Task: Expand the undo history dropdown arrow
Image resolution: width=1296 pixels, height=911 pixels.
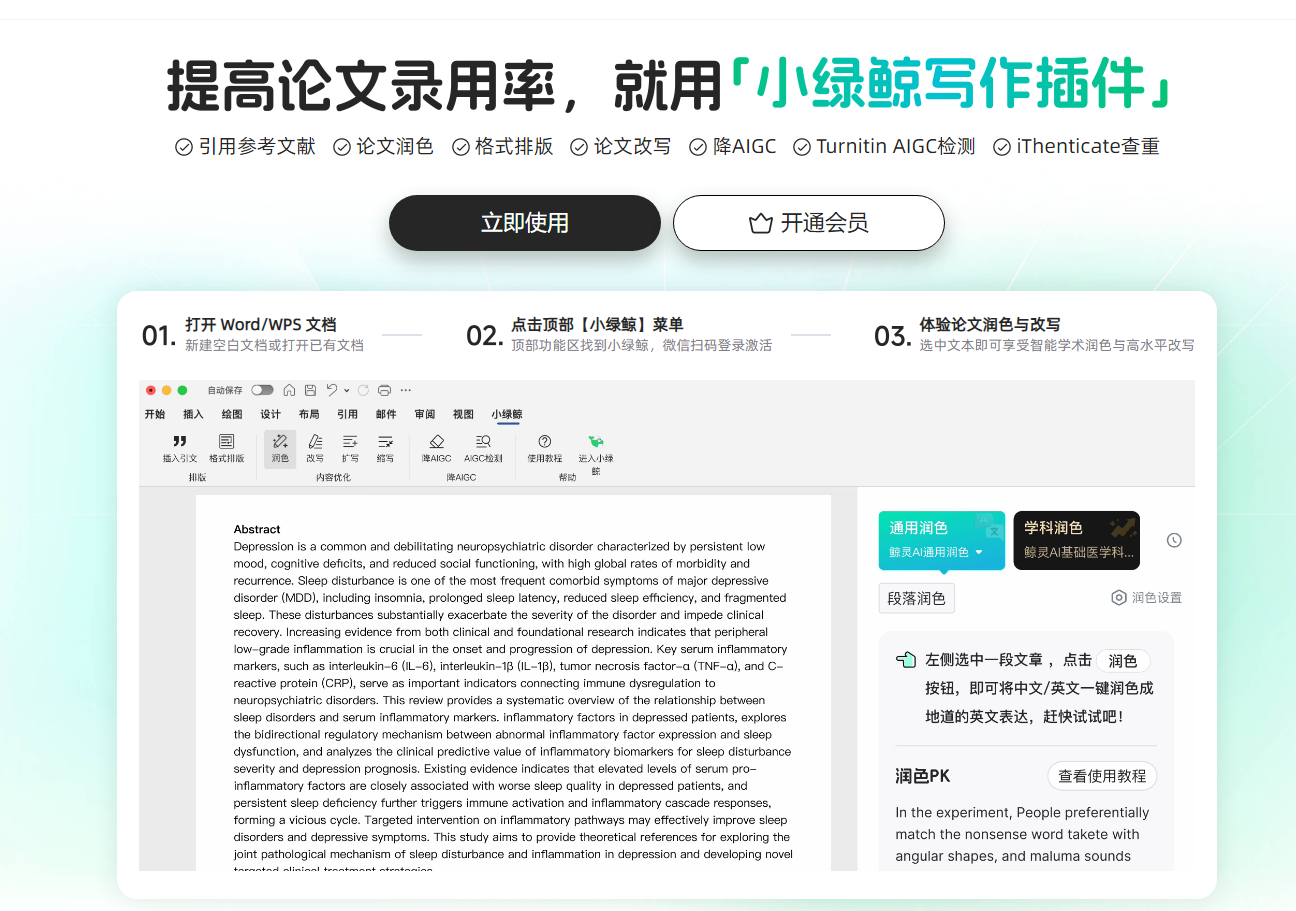Action: click(x=346, y=390)
